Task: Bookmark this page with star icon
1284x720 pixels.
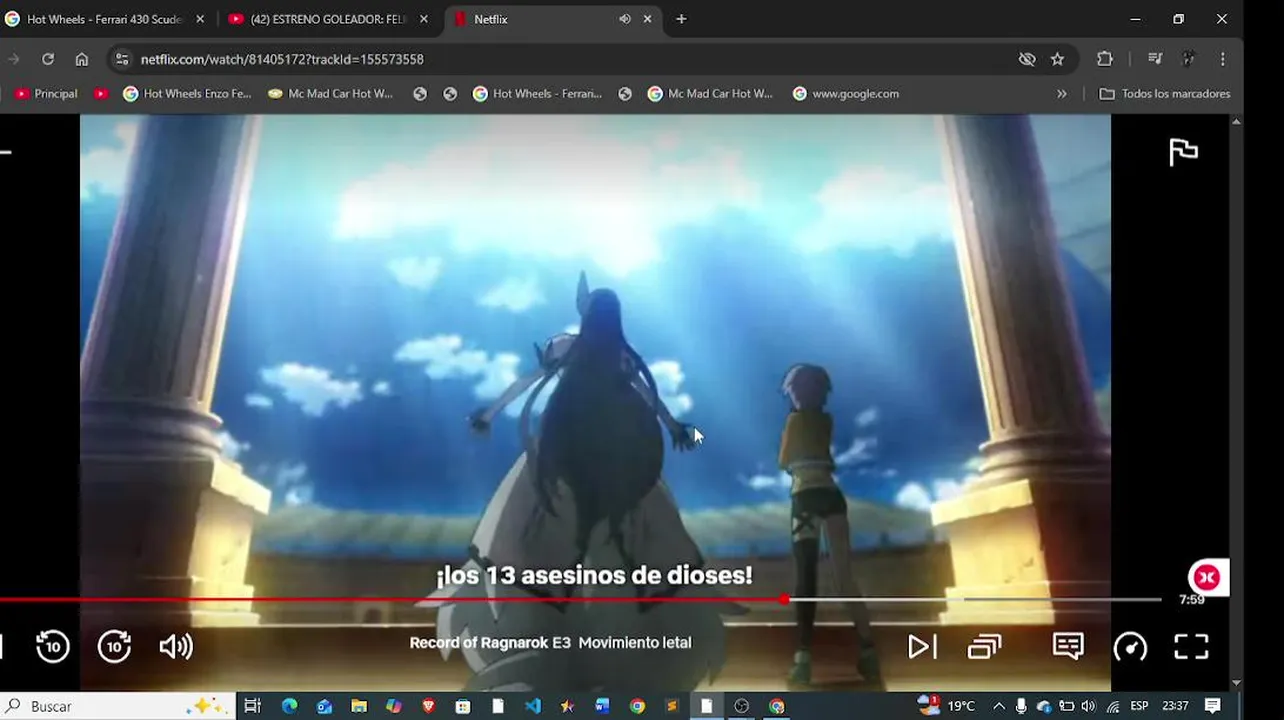Action: point(1057,59)
